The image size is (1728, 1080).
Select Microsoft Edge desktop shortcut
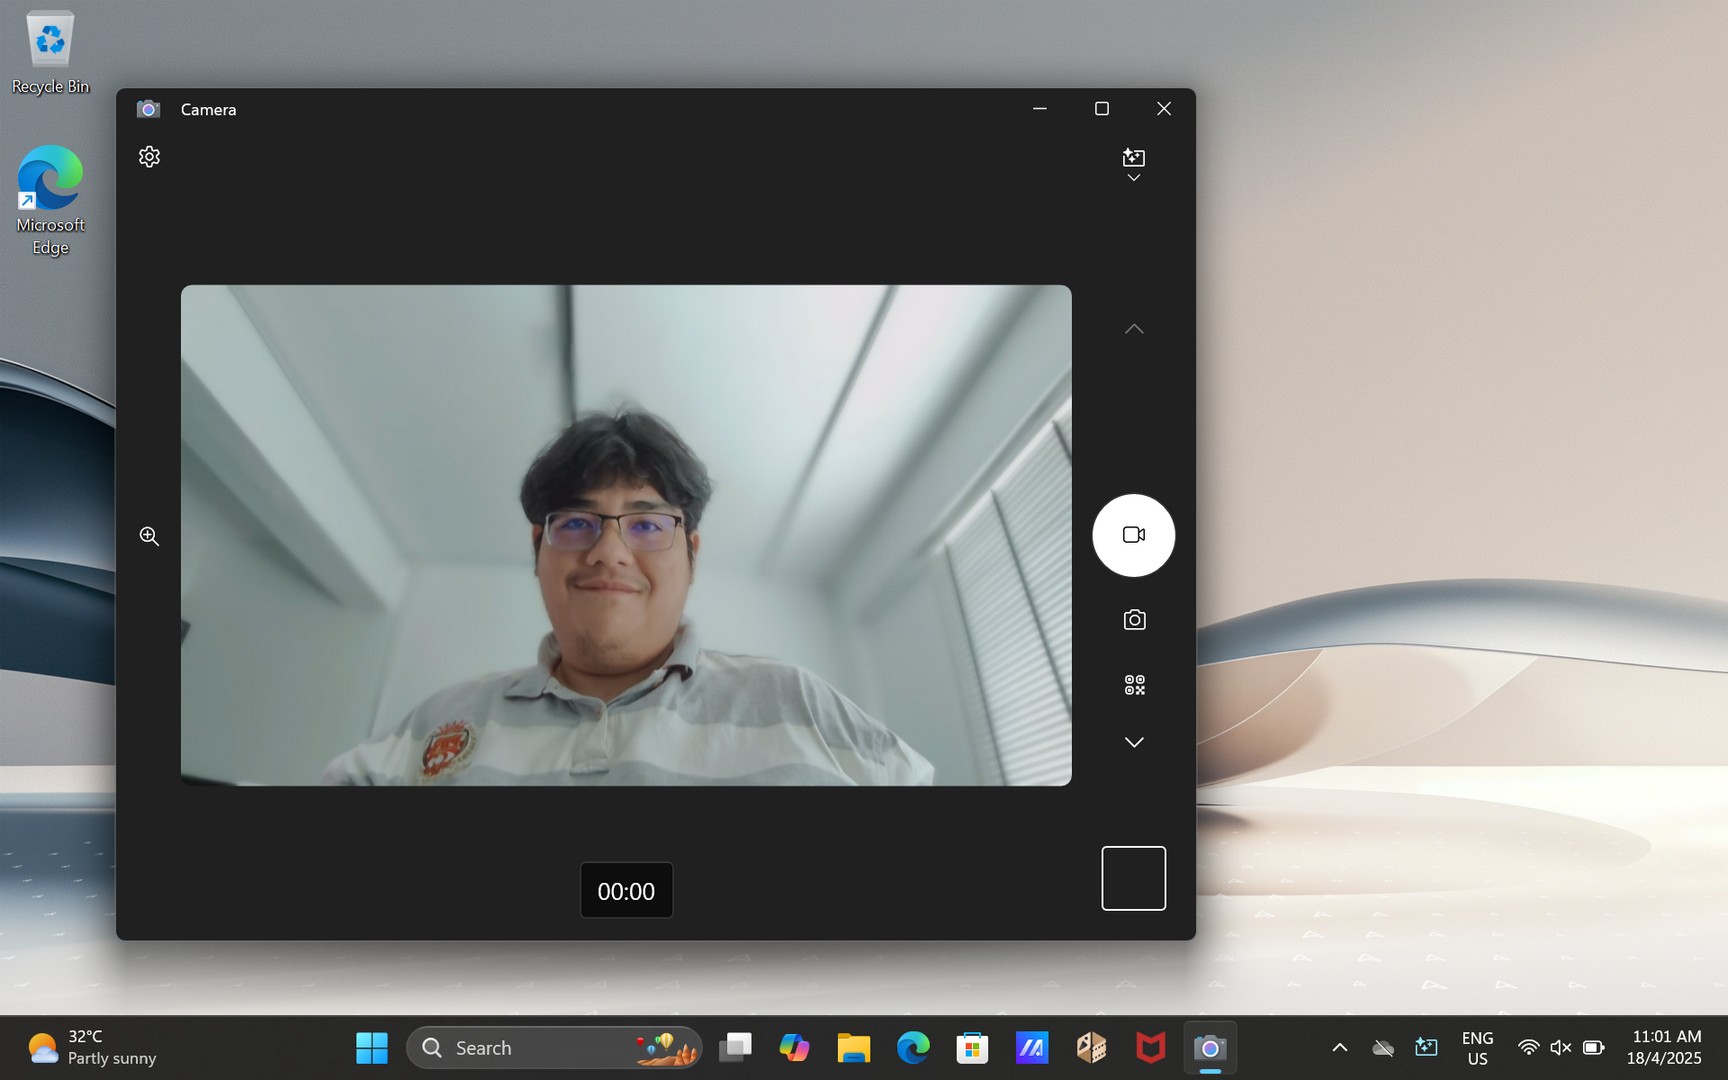[50, 201]
